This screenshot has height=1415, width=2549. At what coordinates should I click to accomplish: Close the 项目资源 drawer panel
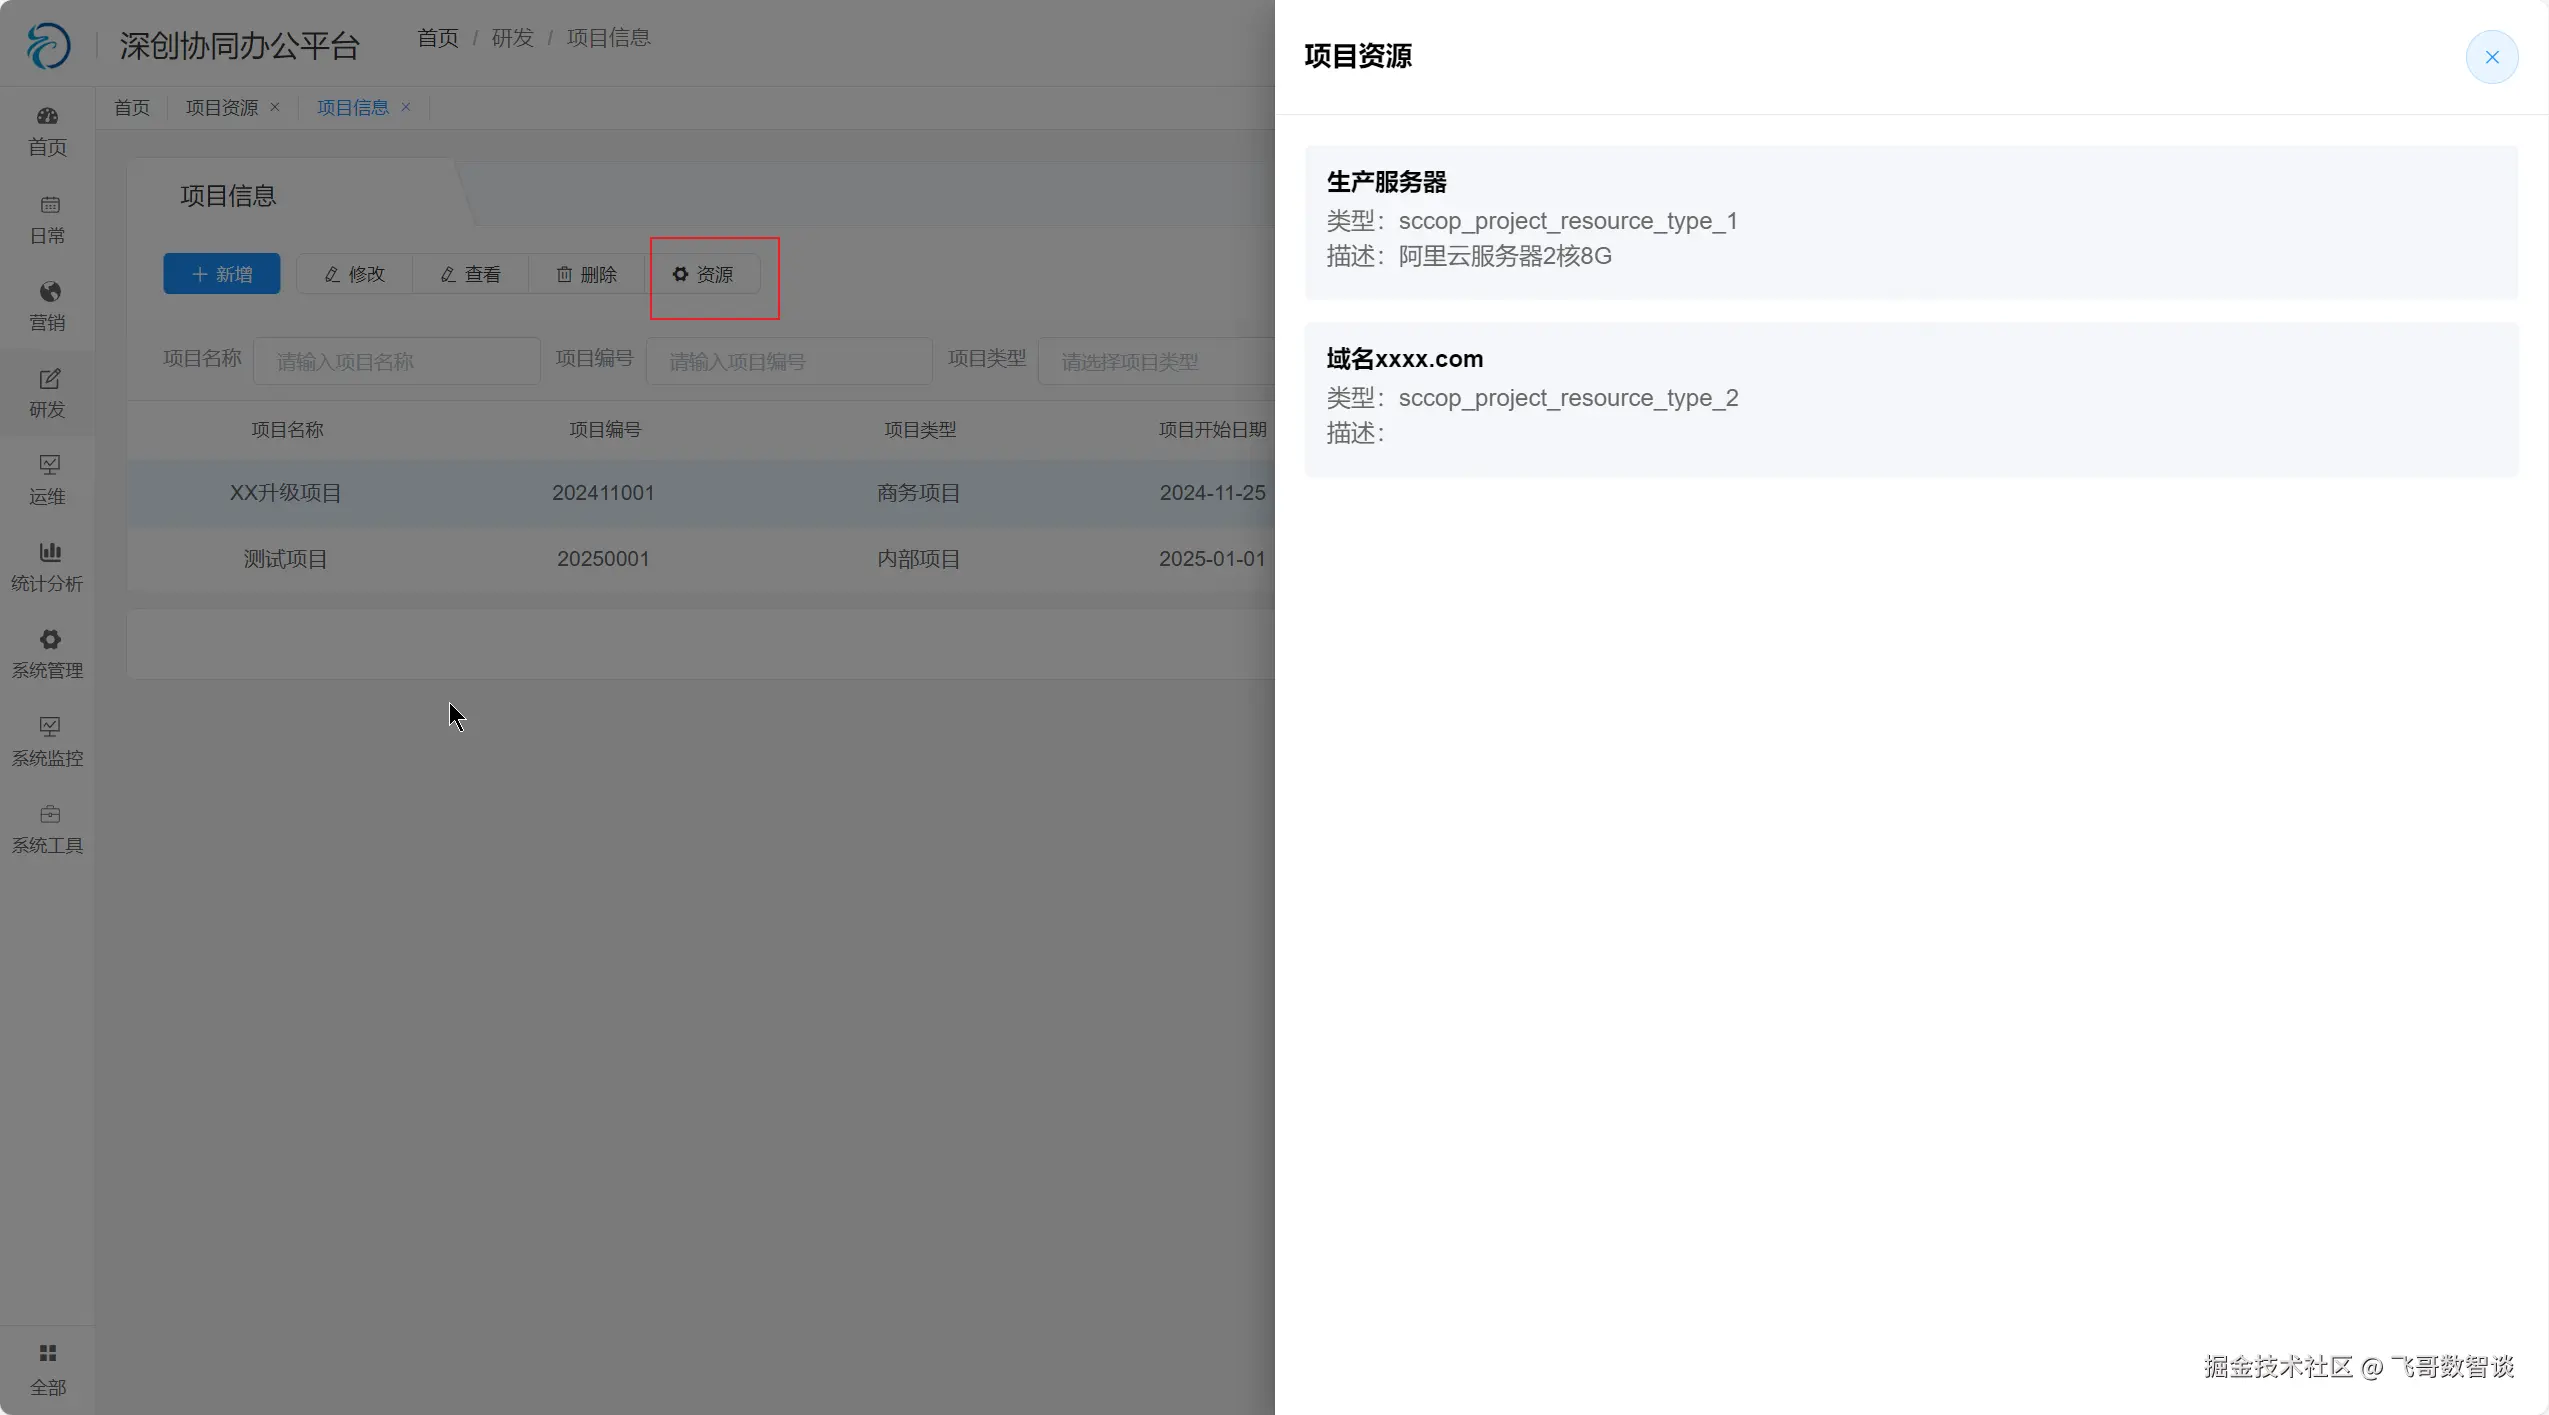[x=2491, y=57]
